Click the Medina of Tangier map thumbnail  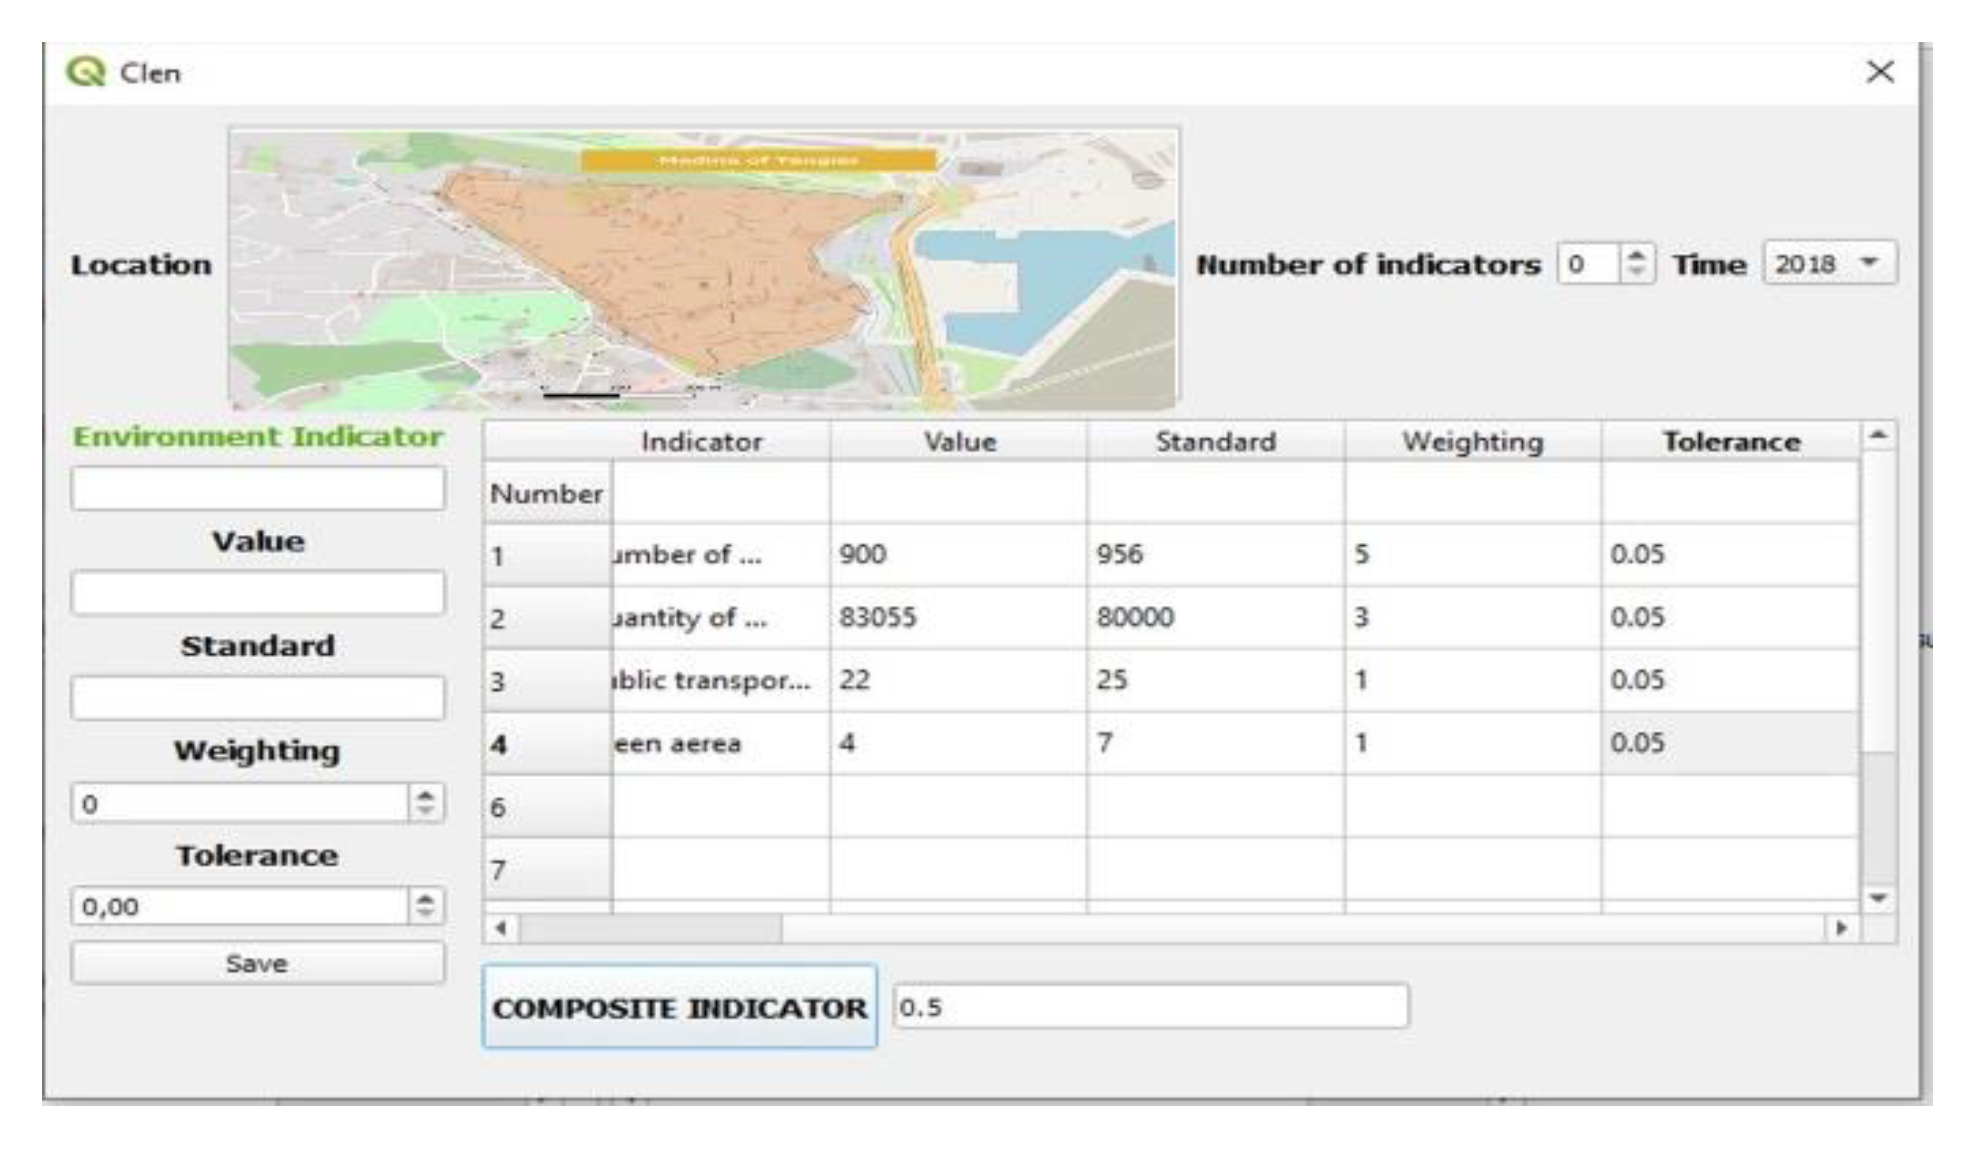[x=703, y=268]
